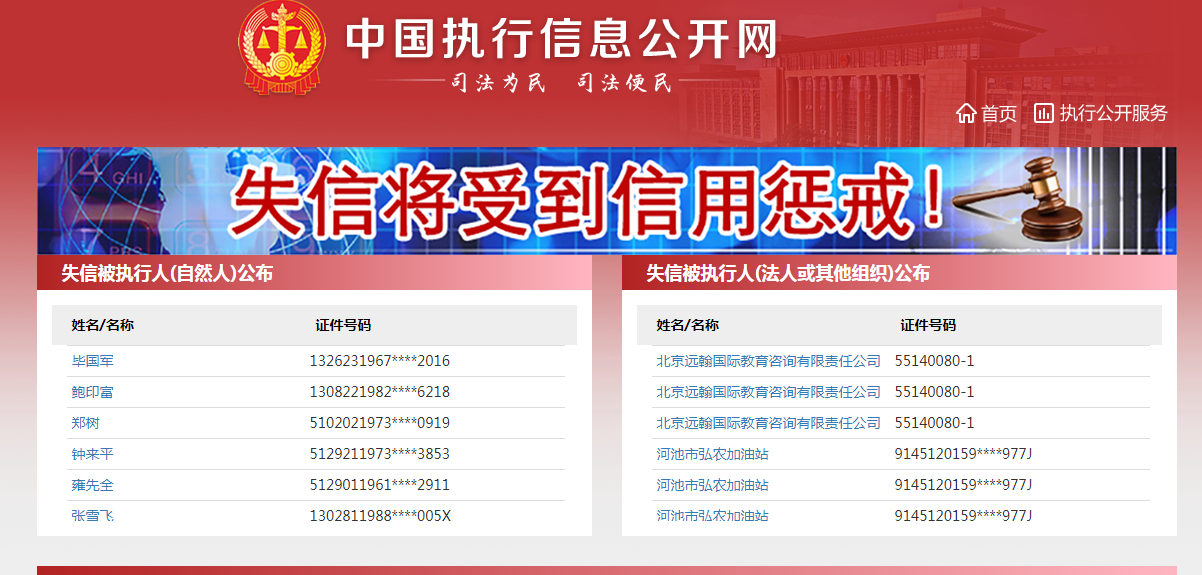This screenshot has width=1202, height=575.
Task: Open the record for 郑树
Action: pos(86,423)
